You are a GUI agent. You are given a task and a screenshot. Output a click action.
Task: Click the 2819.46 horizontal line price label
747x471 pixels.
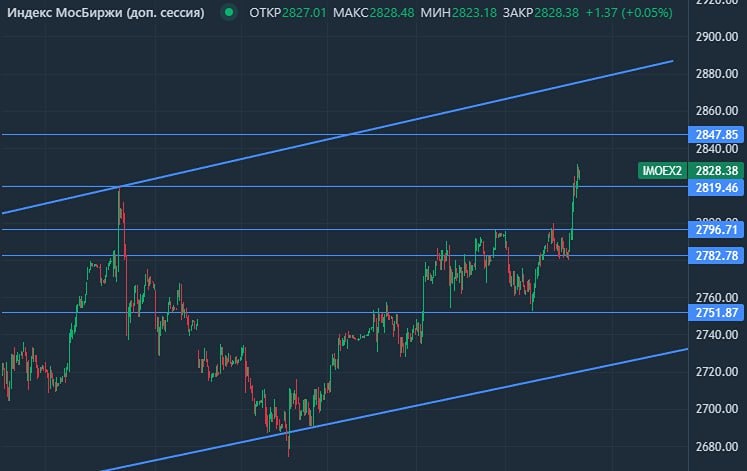tap(716, 188)
